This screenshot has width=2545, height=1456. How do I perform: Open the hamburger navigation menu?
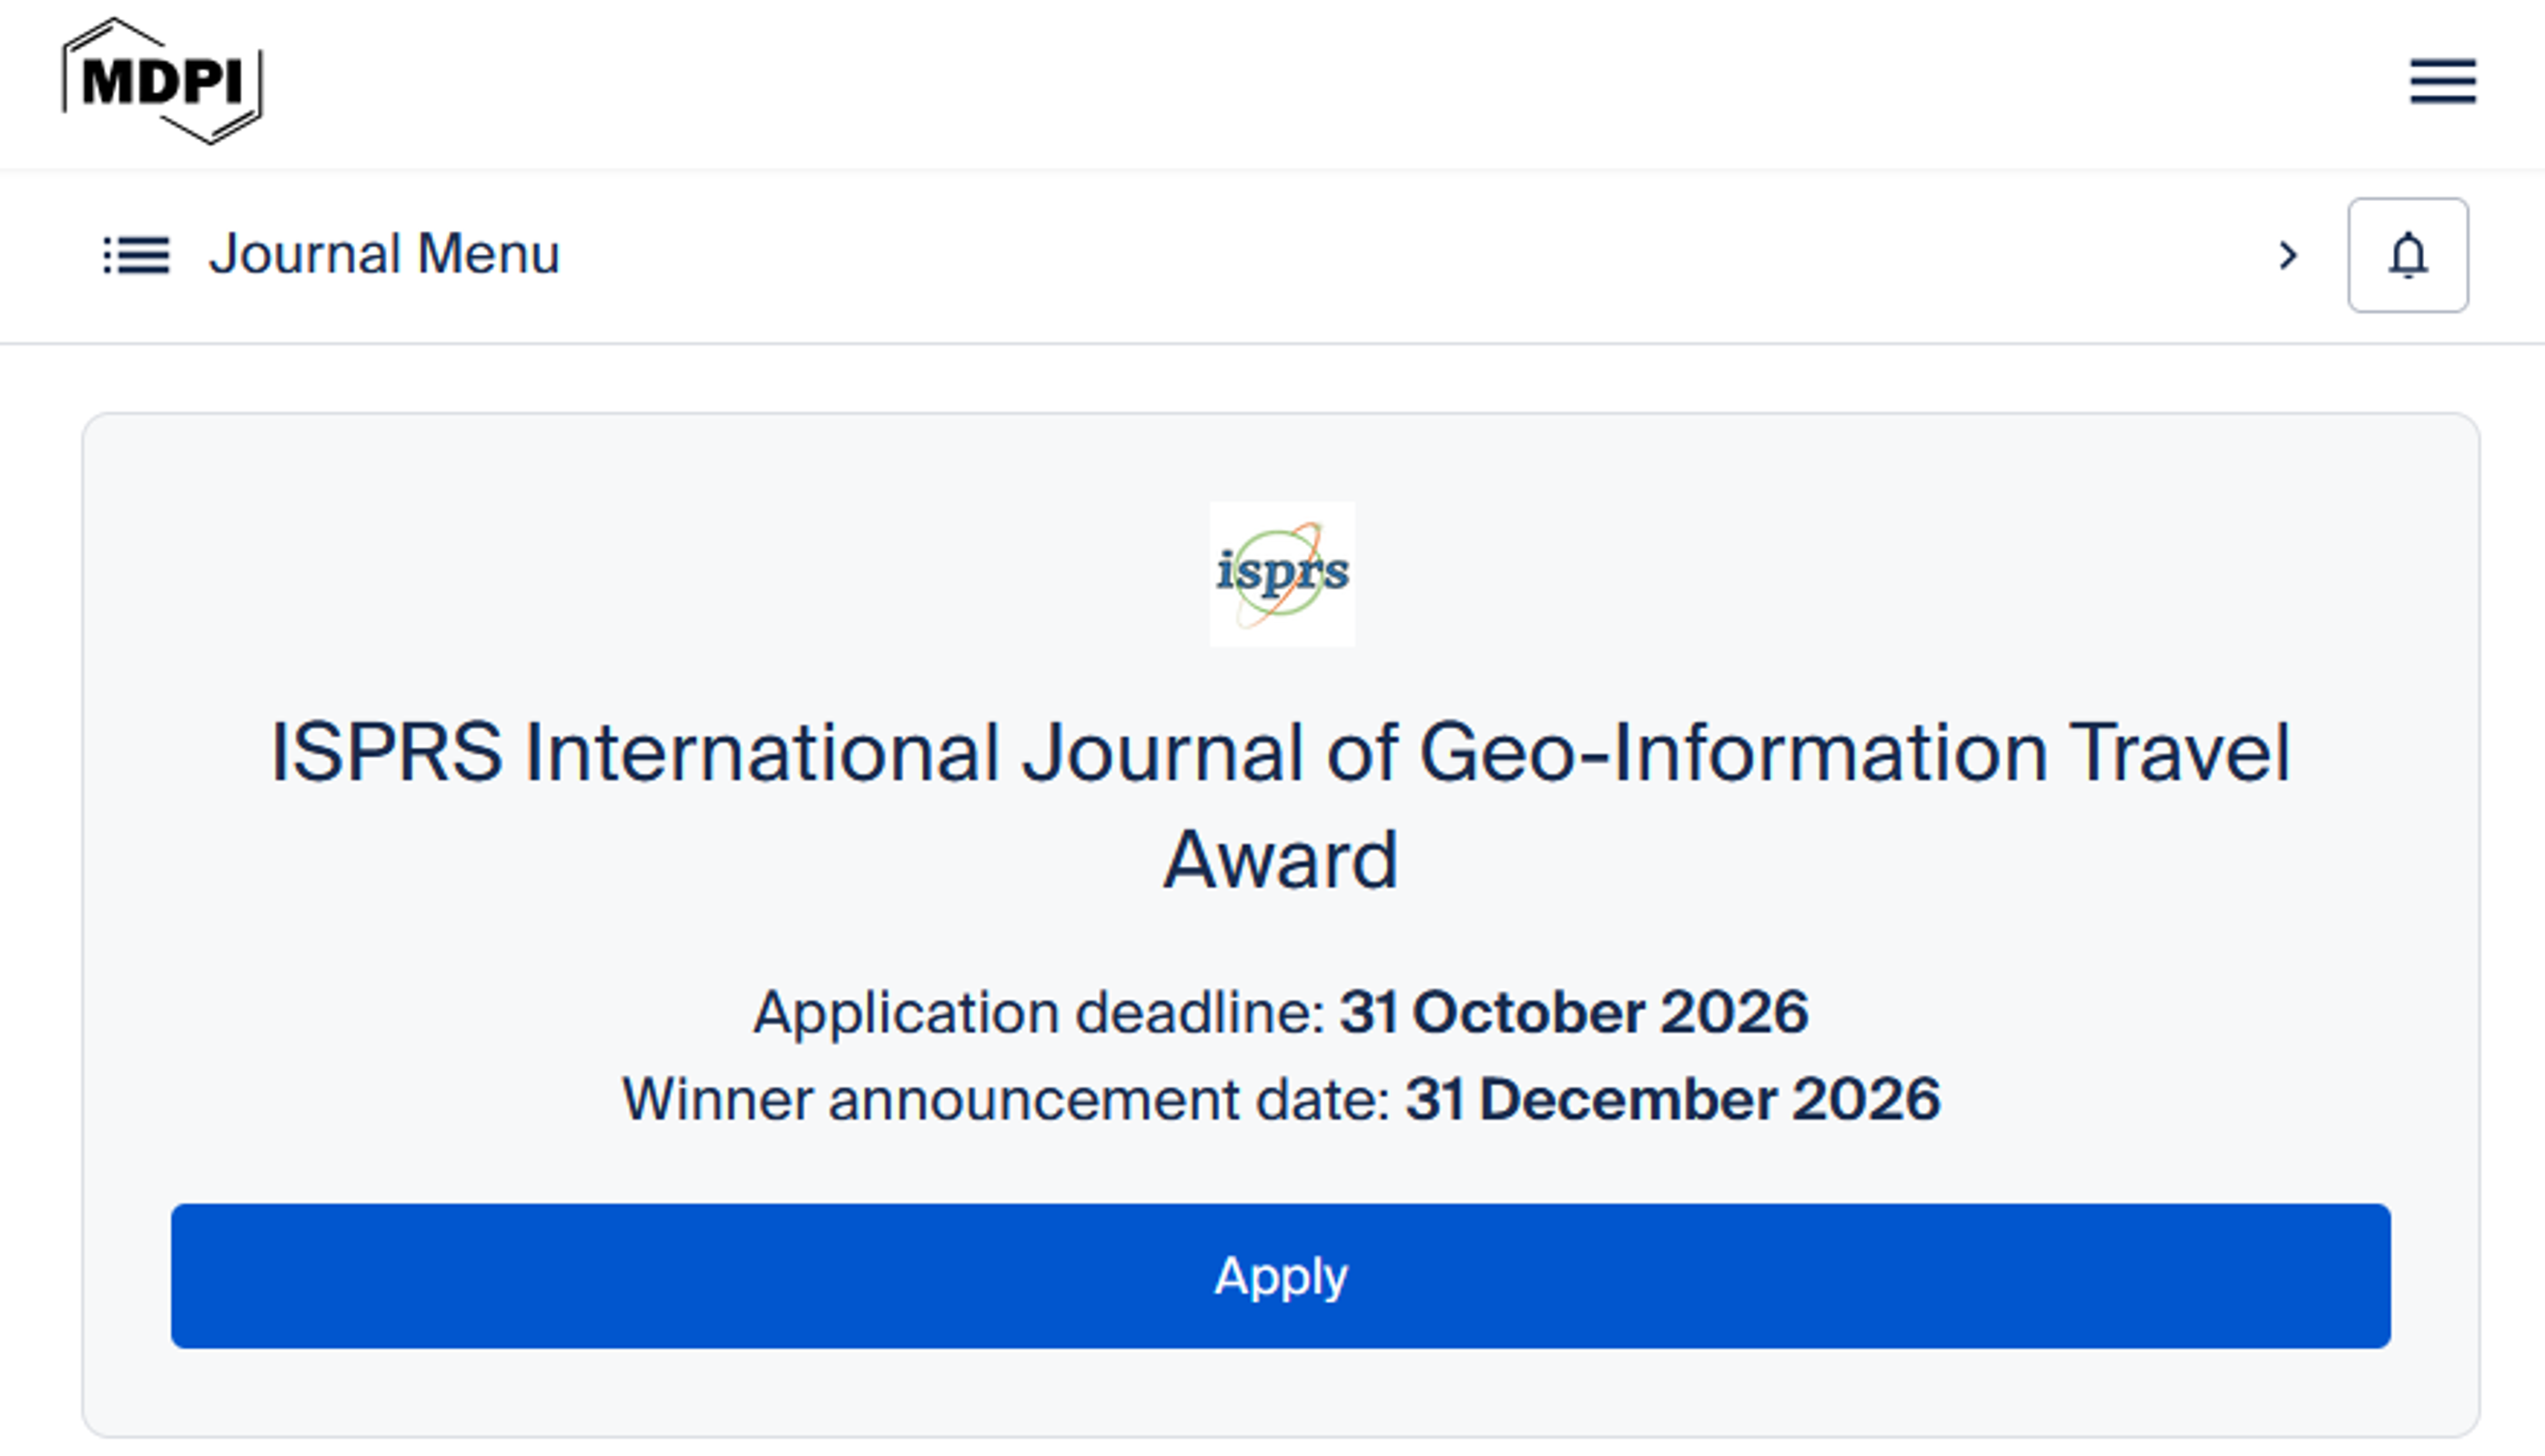2442,81
